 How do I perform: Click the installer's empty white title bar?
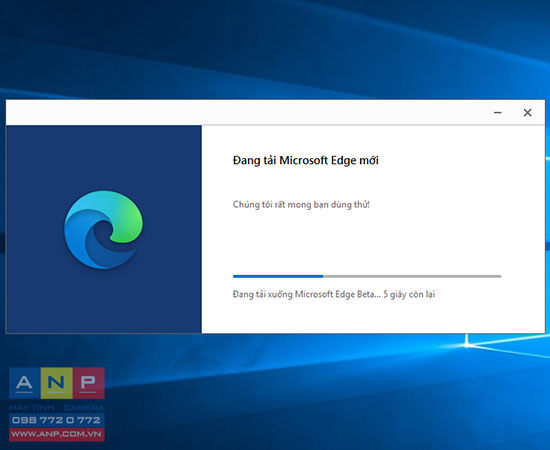(x=246, y=113)
